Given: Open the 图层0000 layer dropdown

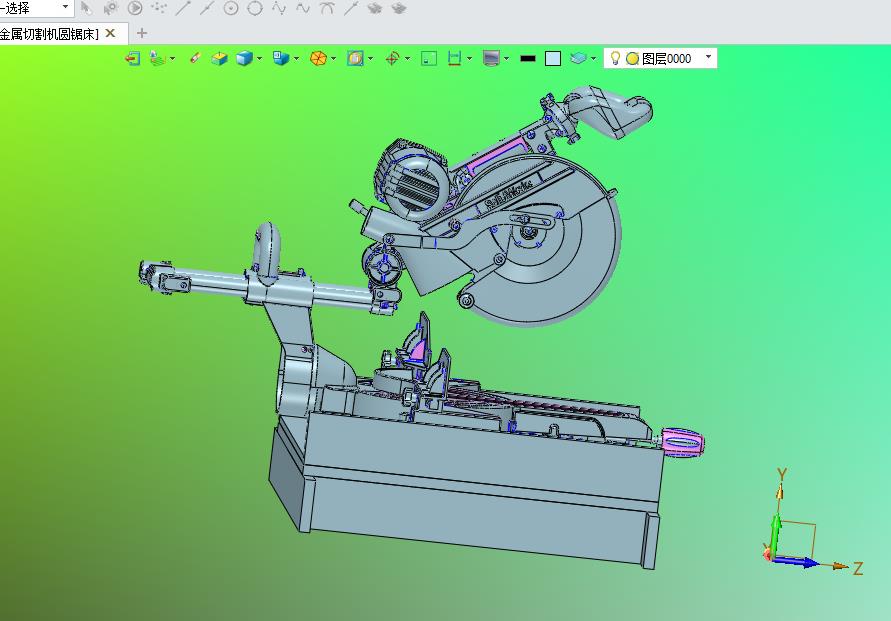Looking at the screenshot, I should [709, 57].
